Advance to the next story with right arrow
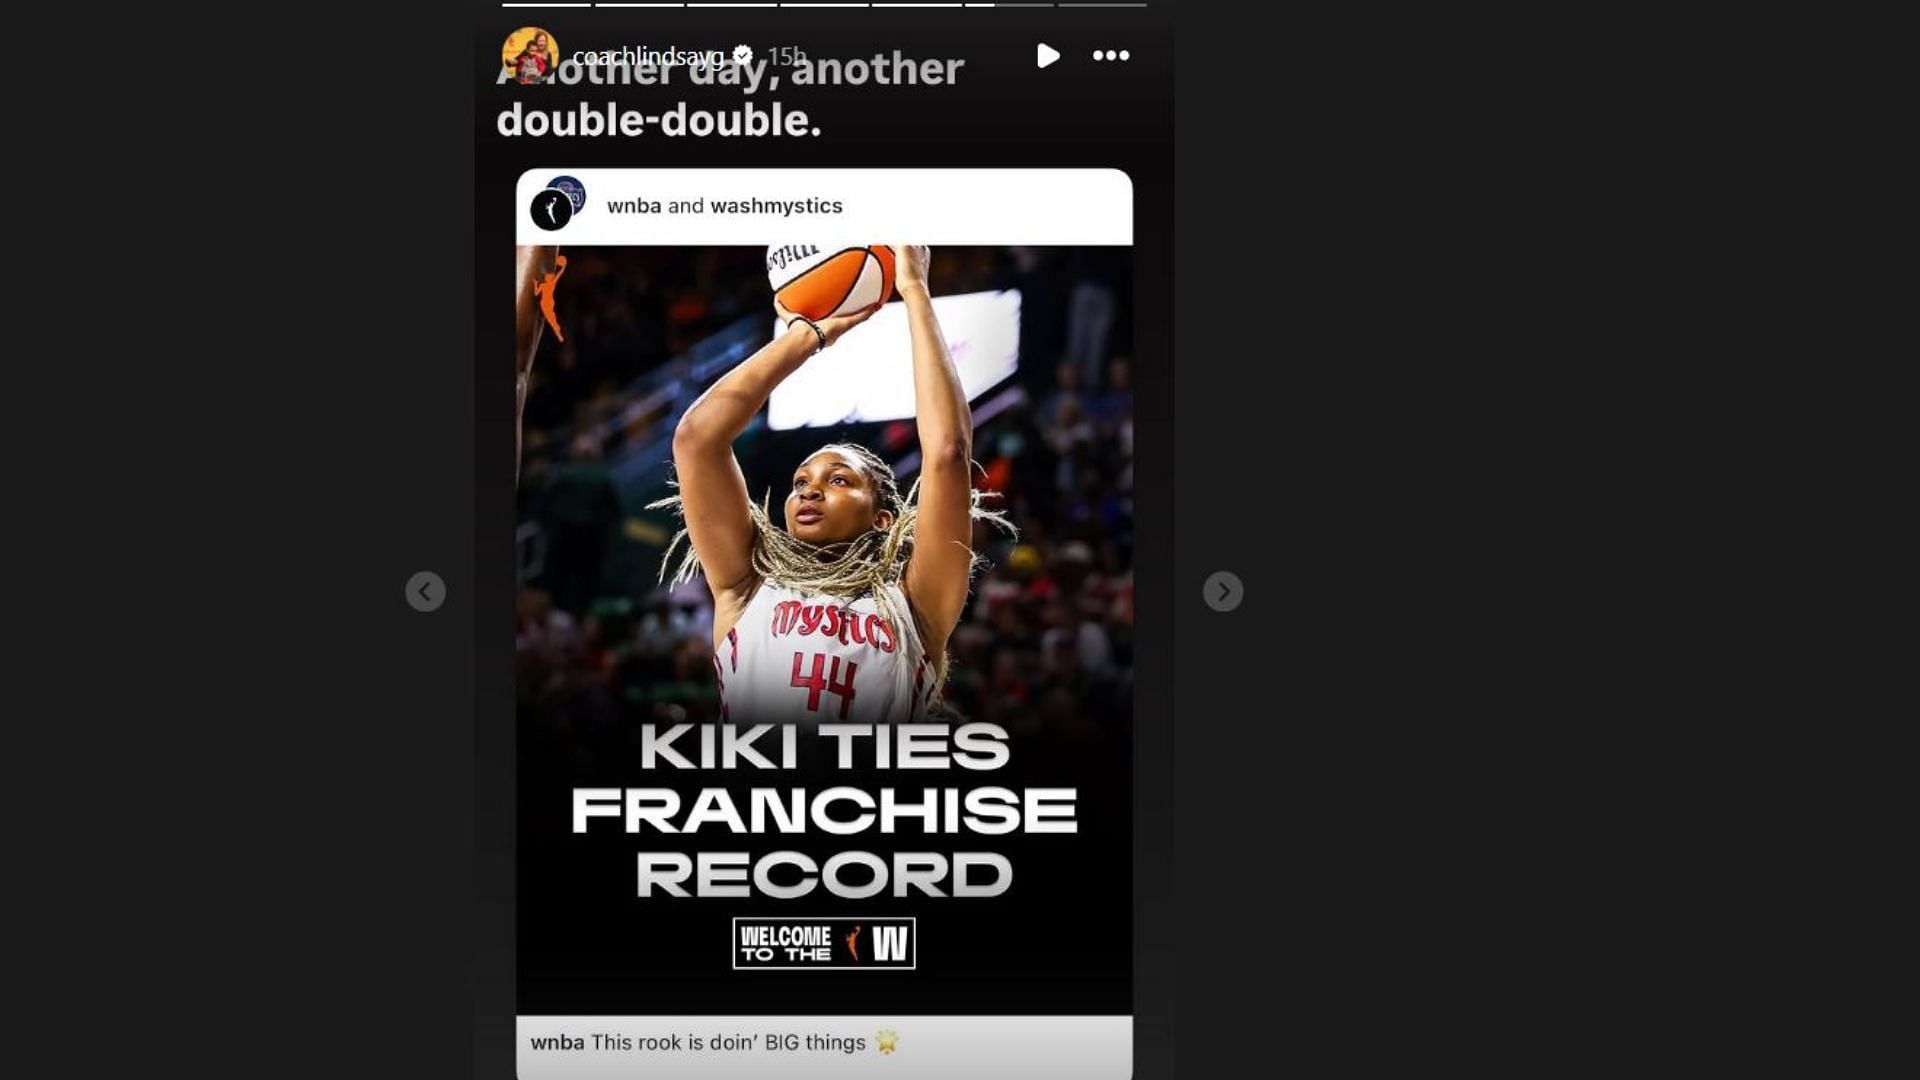1920x1080 pixels. click(1223, 591)
